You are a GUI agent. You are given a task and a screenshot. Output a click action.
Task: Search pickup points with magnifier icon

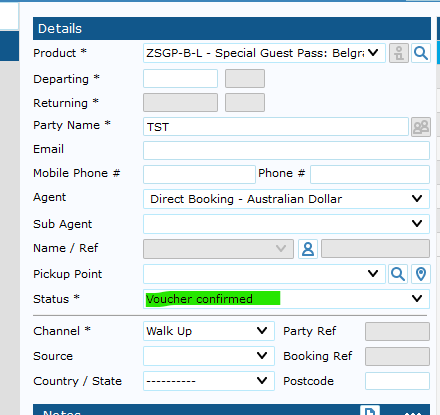[398, 274]
